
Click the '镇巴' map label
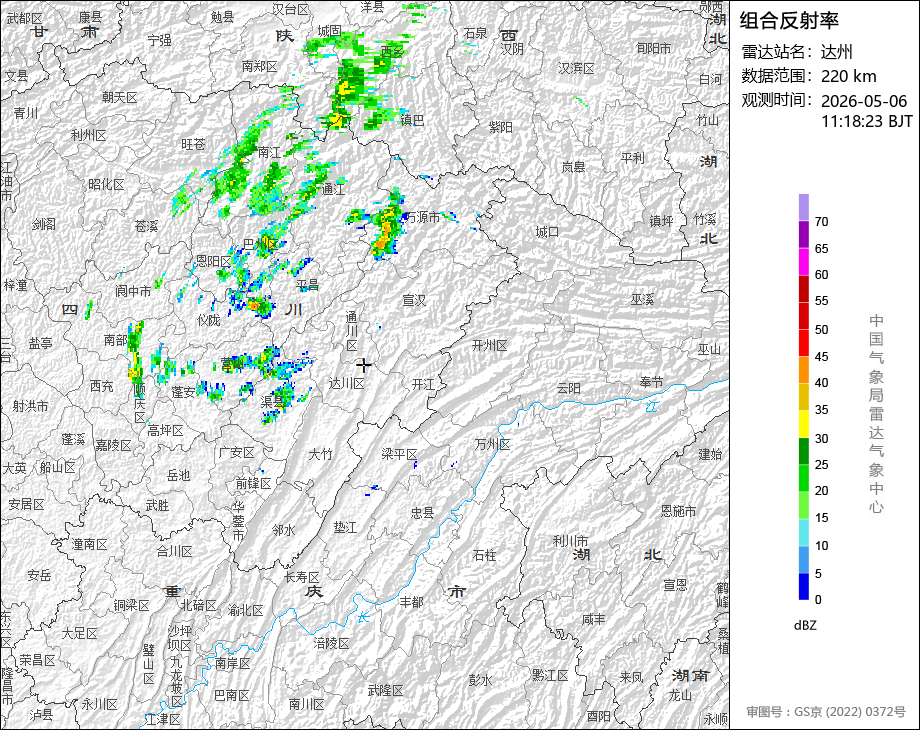coord(412,120)
